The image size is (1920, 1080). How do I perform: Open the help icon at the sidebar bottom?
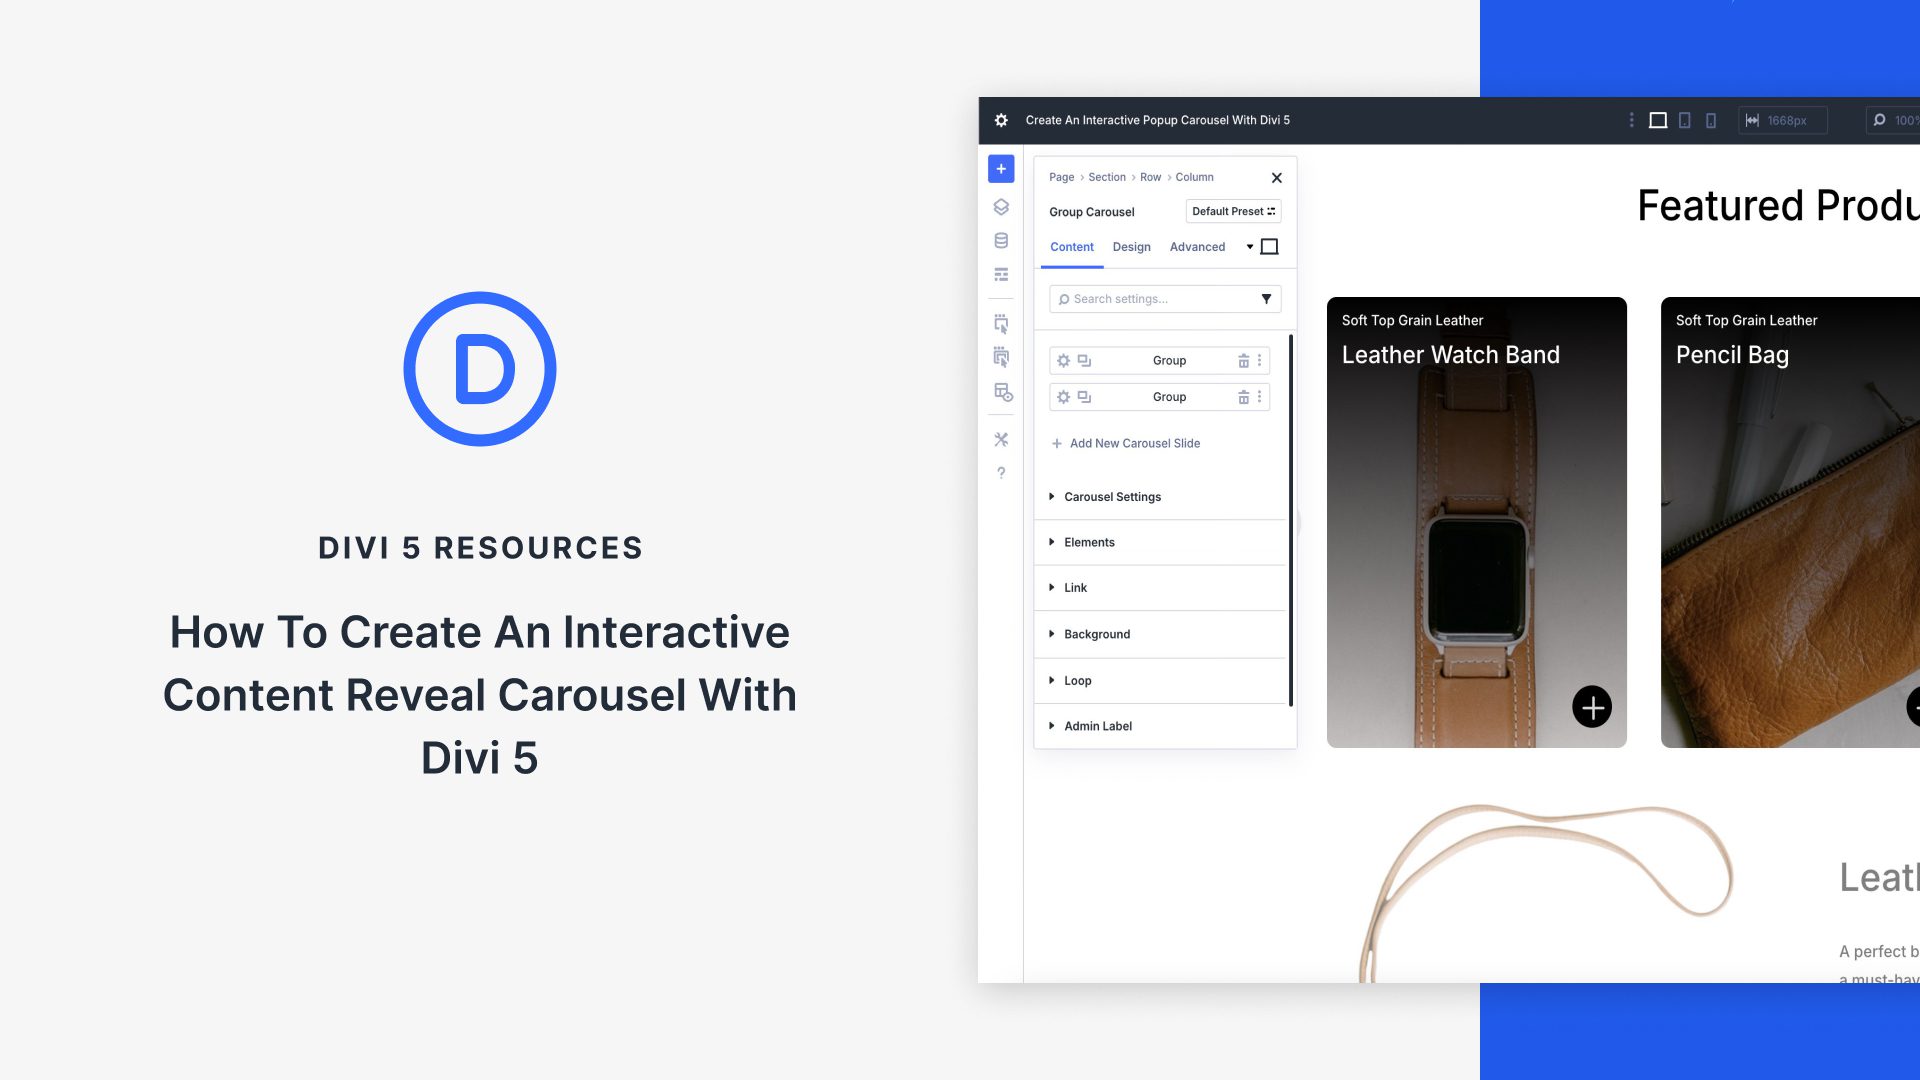[1000, 472]
